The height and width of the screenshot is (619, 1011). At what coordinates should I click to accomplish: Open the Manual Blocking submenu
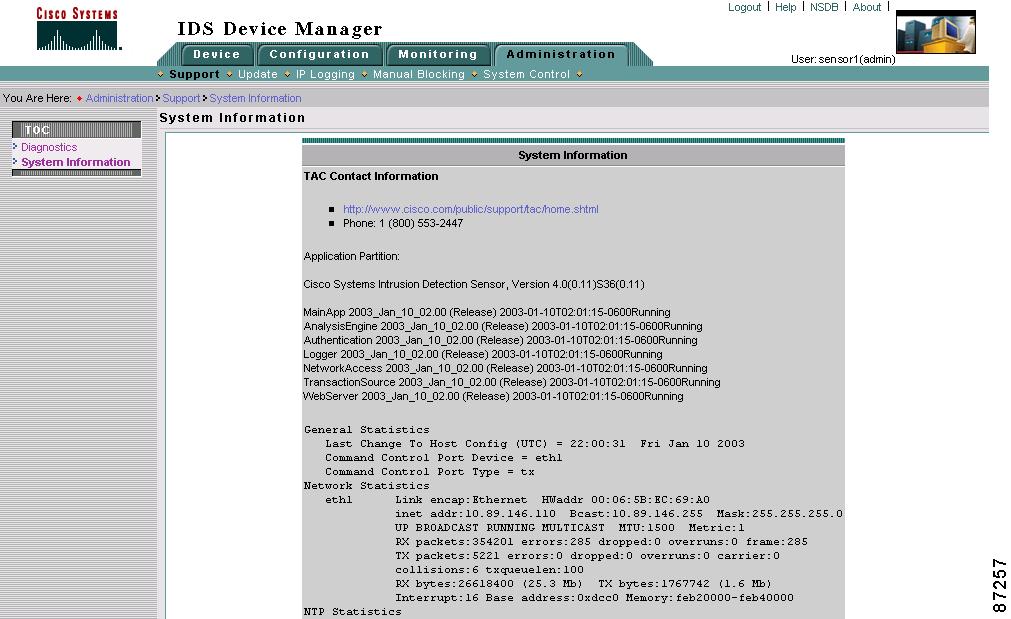point(418,74)
